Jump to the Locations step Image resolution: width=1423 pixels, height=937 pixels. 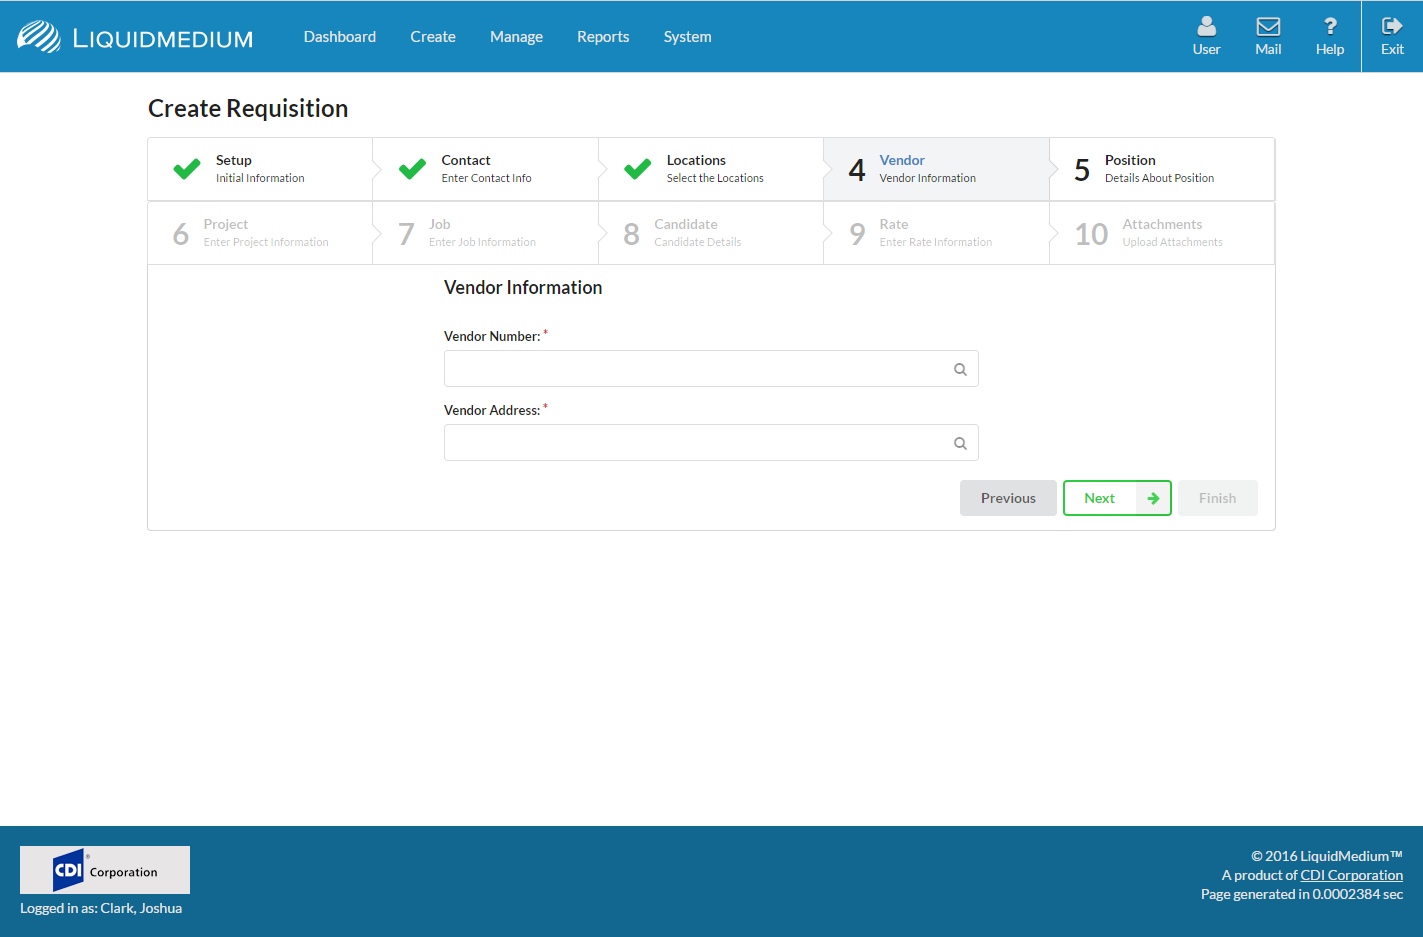tap(711, 169)
